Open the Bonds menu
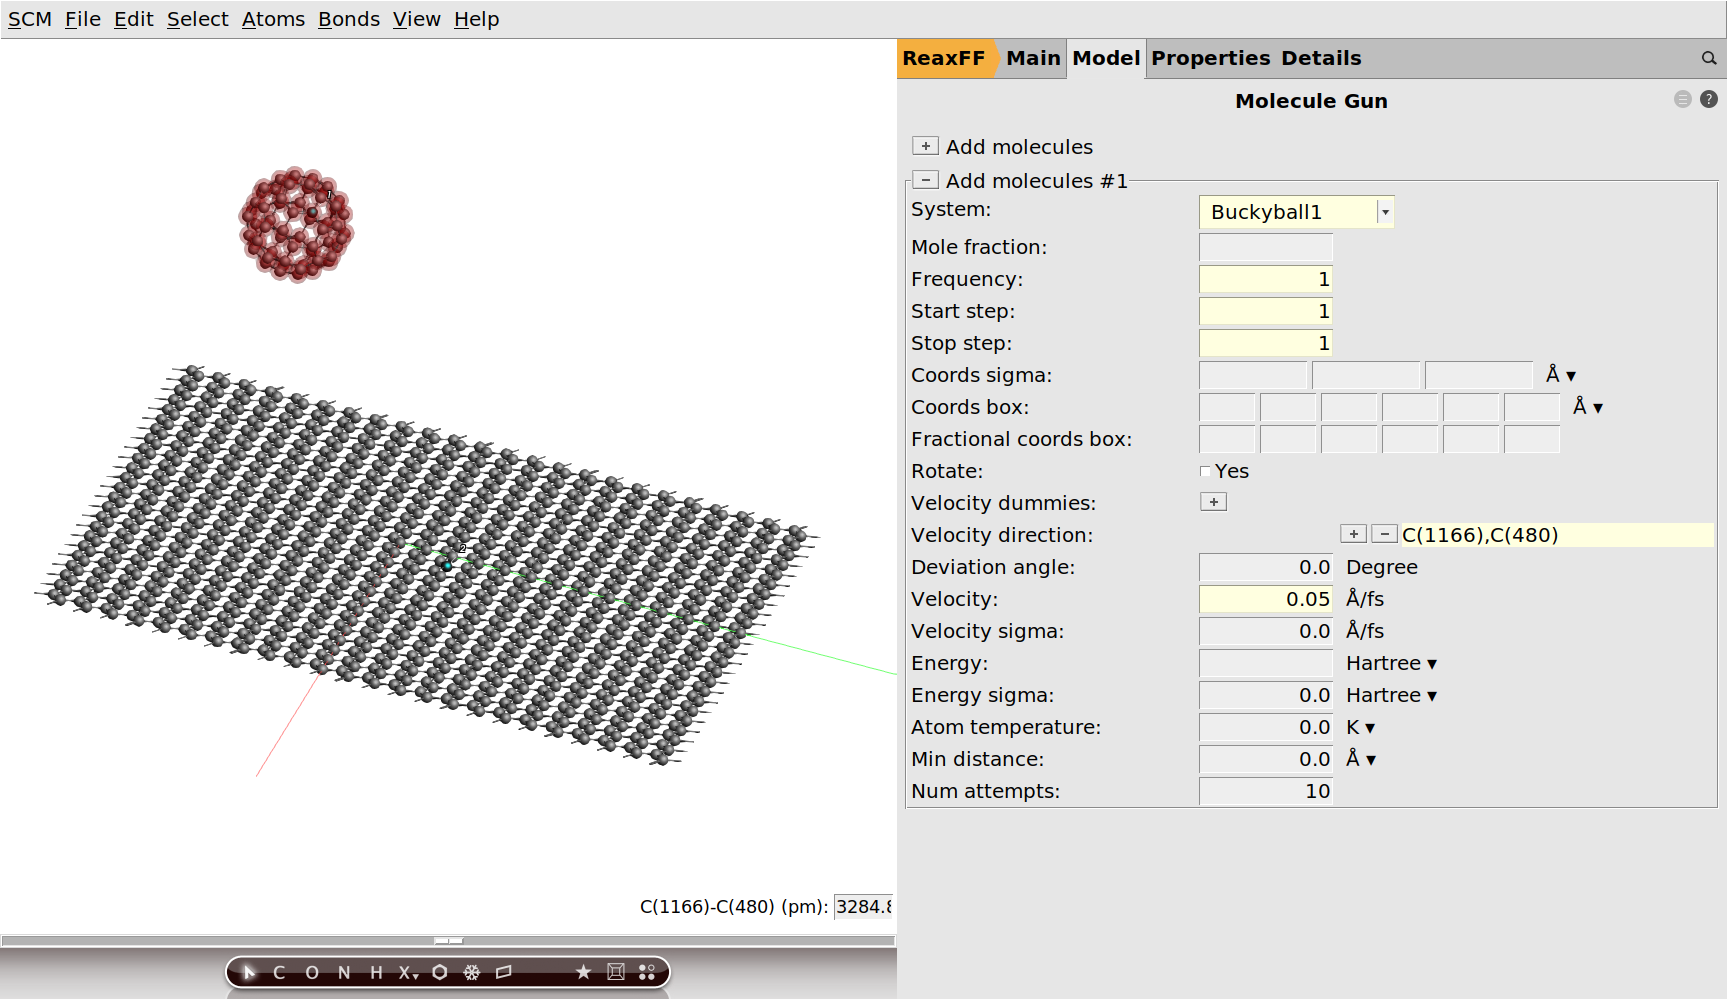 (x=349, y=19)
